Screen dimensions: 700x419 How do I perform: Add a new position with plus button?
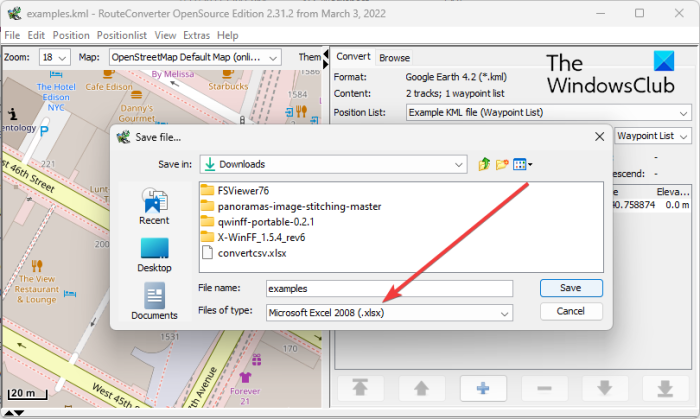pyautogui.click(x=483, y=388)
